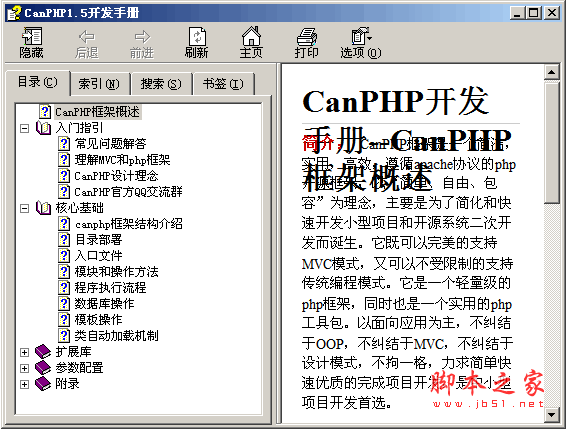Select the open book icon beside 核心基础
Viewport: 566px width, 429px height.
tap(43, 208)
